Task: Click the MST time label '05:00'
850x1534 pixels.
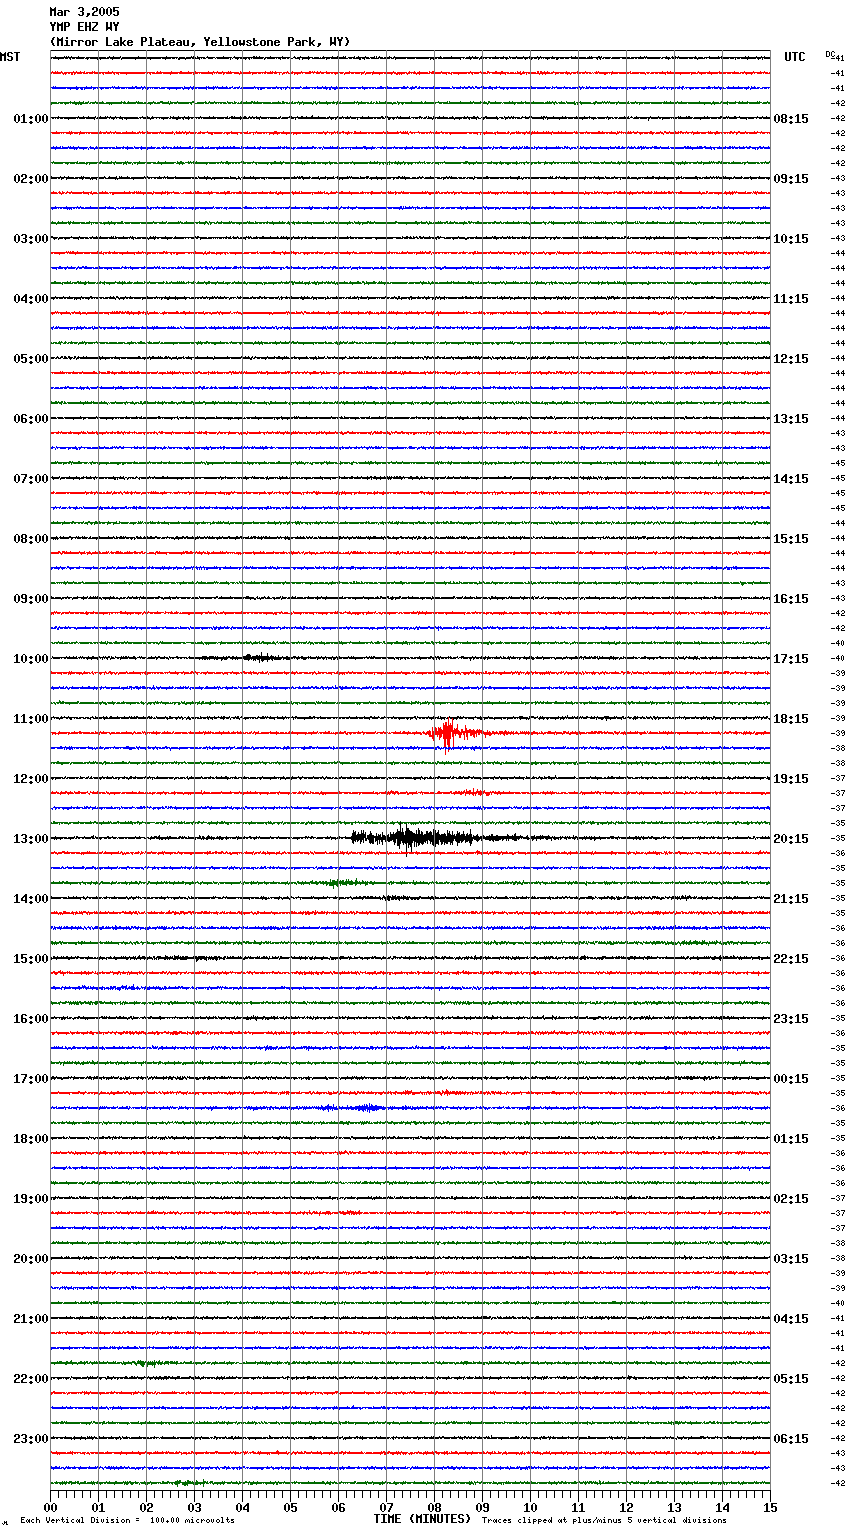Action: pyautogui.click(x=30, y=359)
